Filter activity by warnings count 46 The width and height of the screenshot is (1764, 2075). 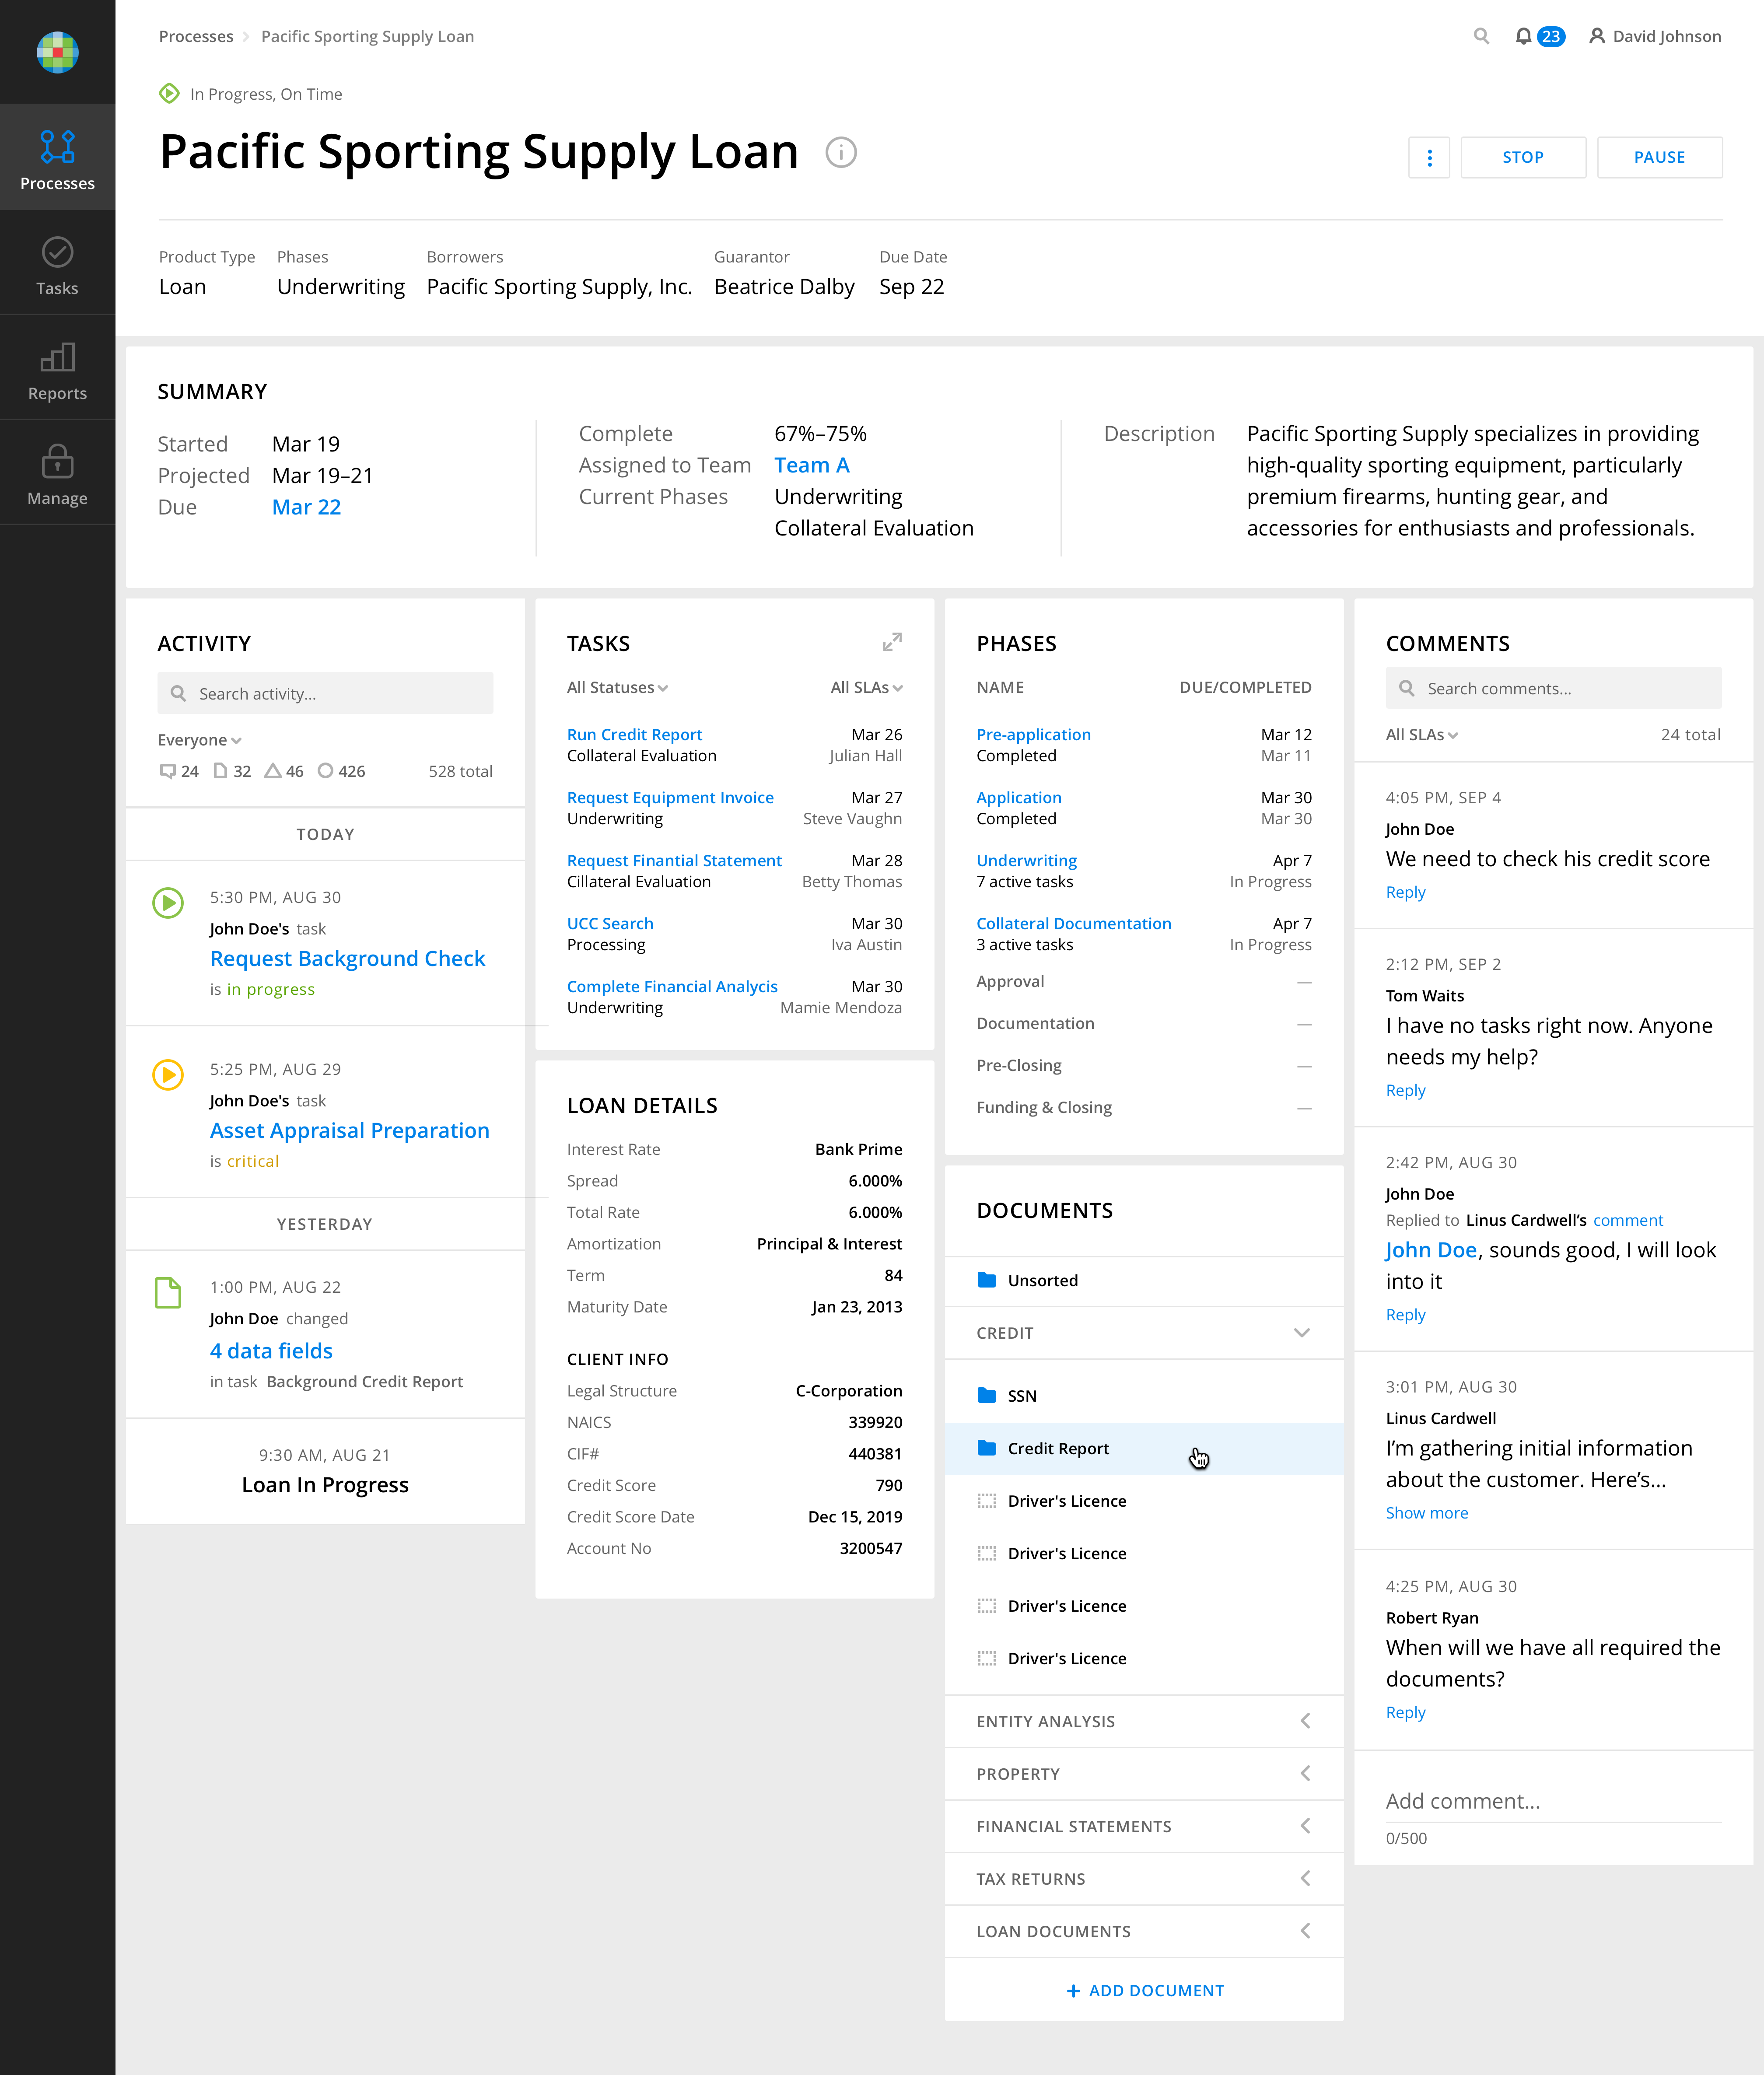point(284,771)
